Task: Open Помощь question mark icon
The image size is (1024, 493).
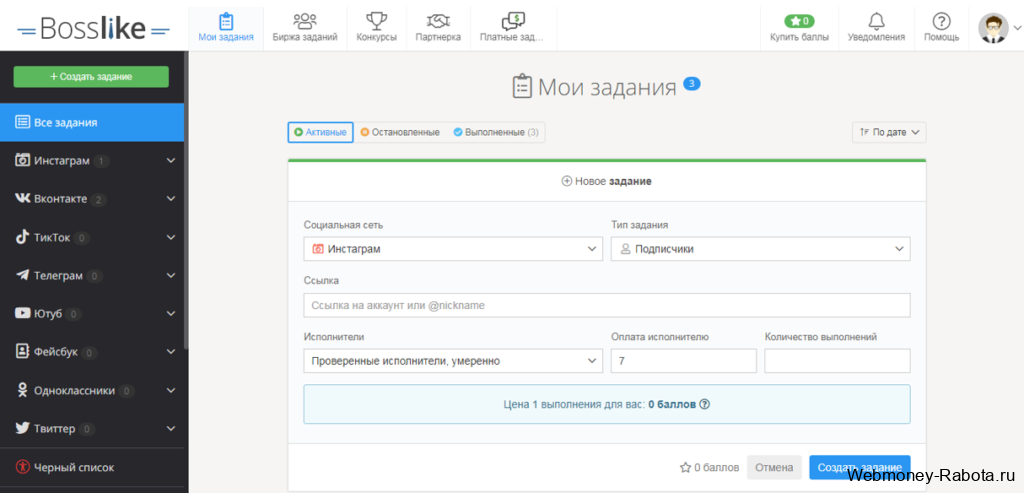Action: [x=941, y=21]
